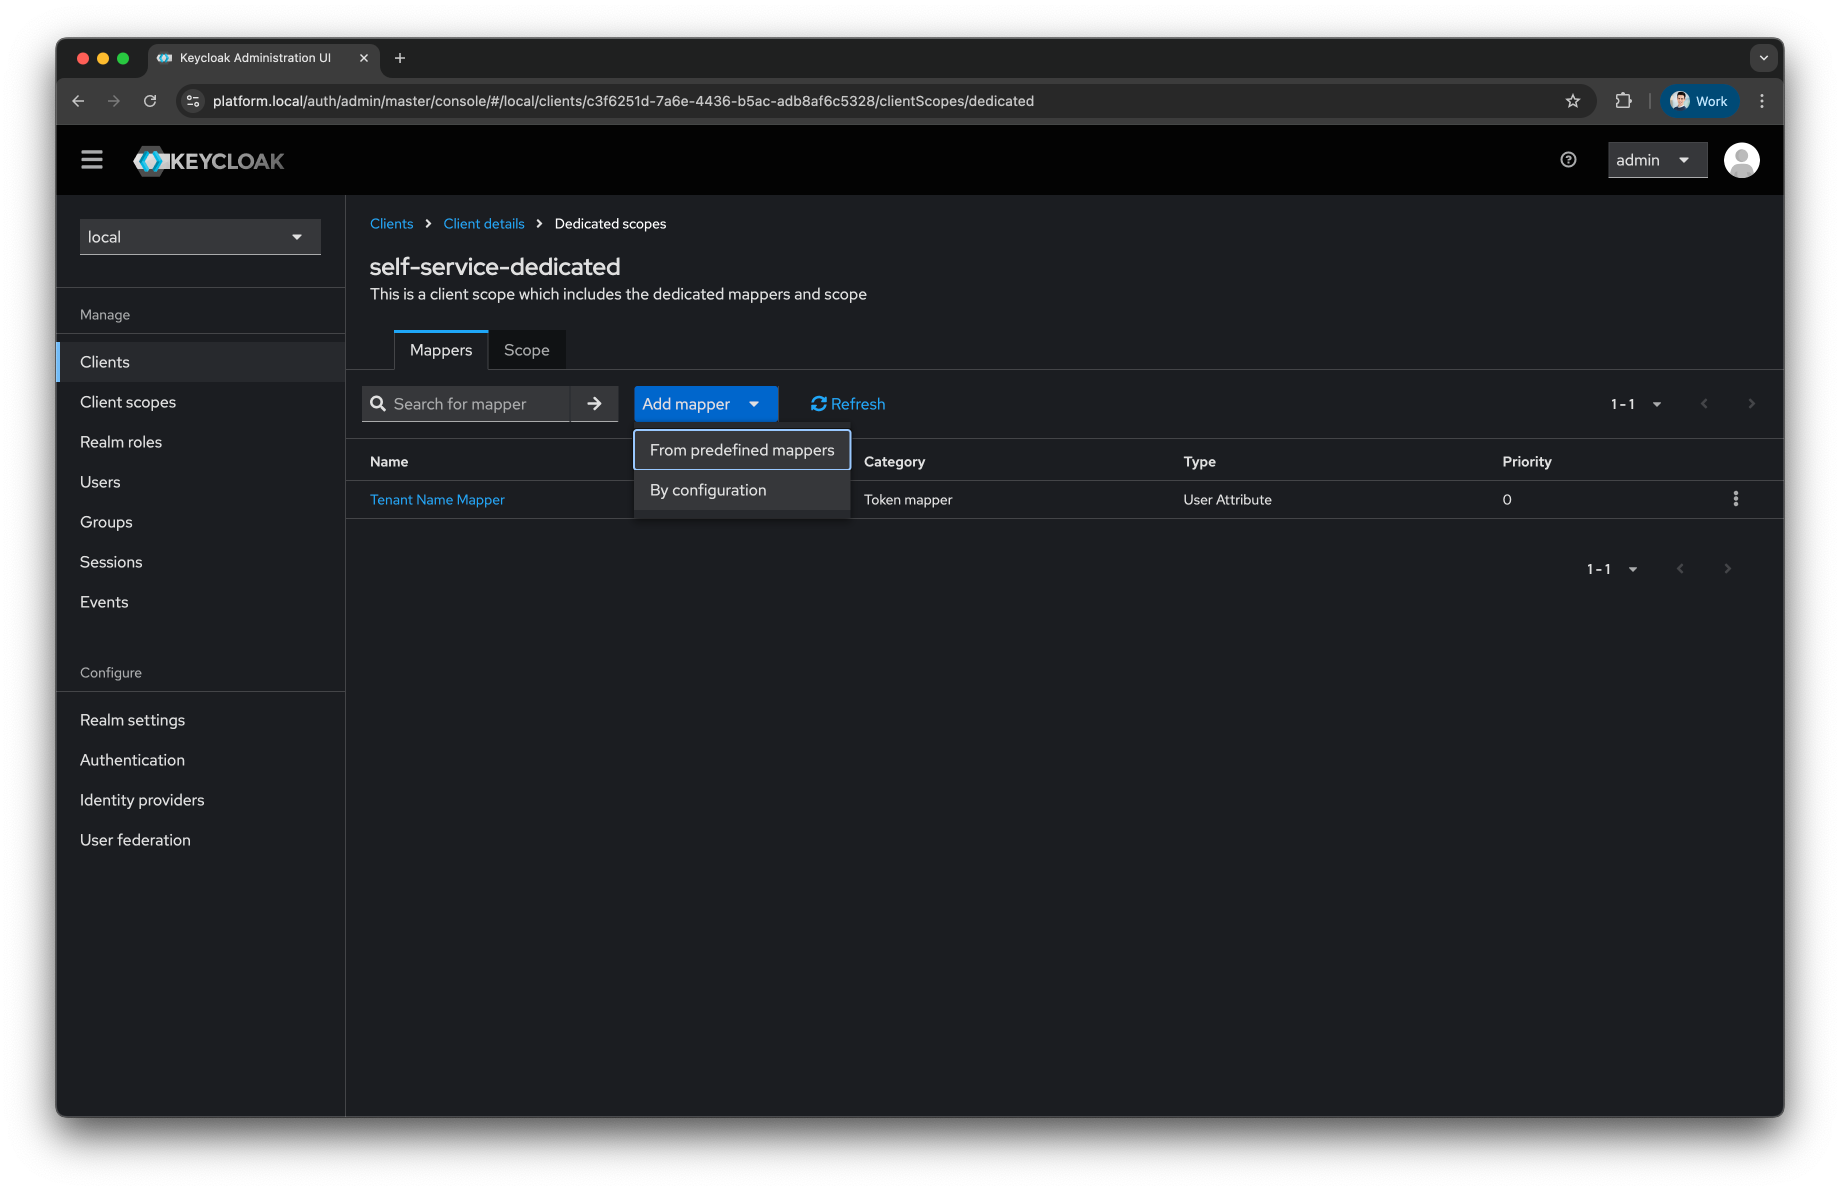Click the Keycloak logo
The width and height of the screenshot is (1840, 1191).
(x=208, y=160)
